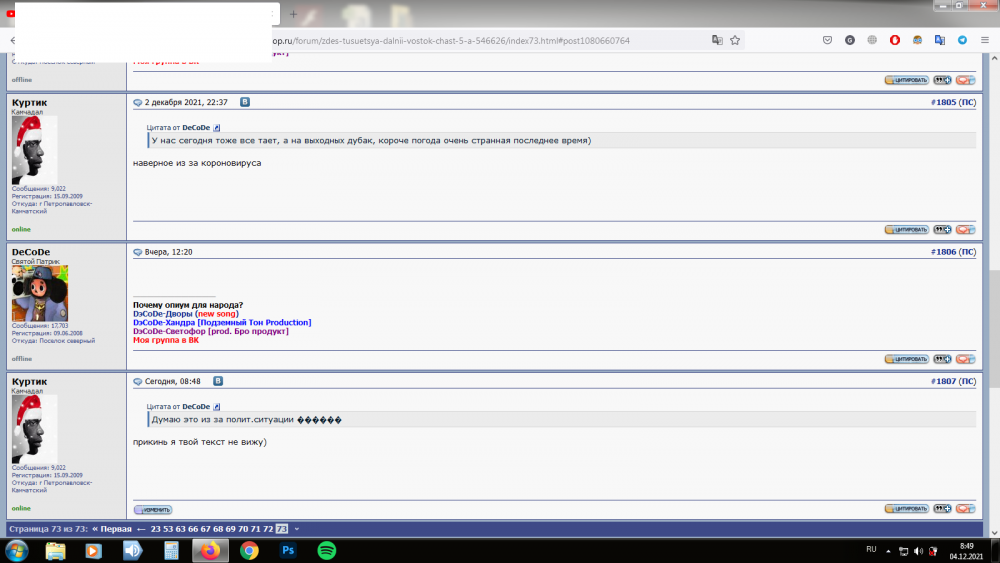
Task: Open Windows Explorer from taskbar
Action: [55, 551]
